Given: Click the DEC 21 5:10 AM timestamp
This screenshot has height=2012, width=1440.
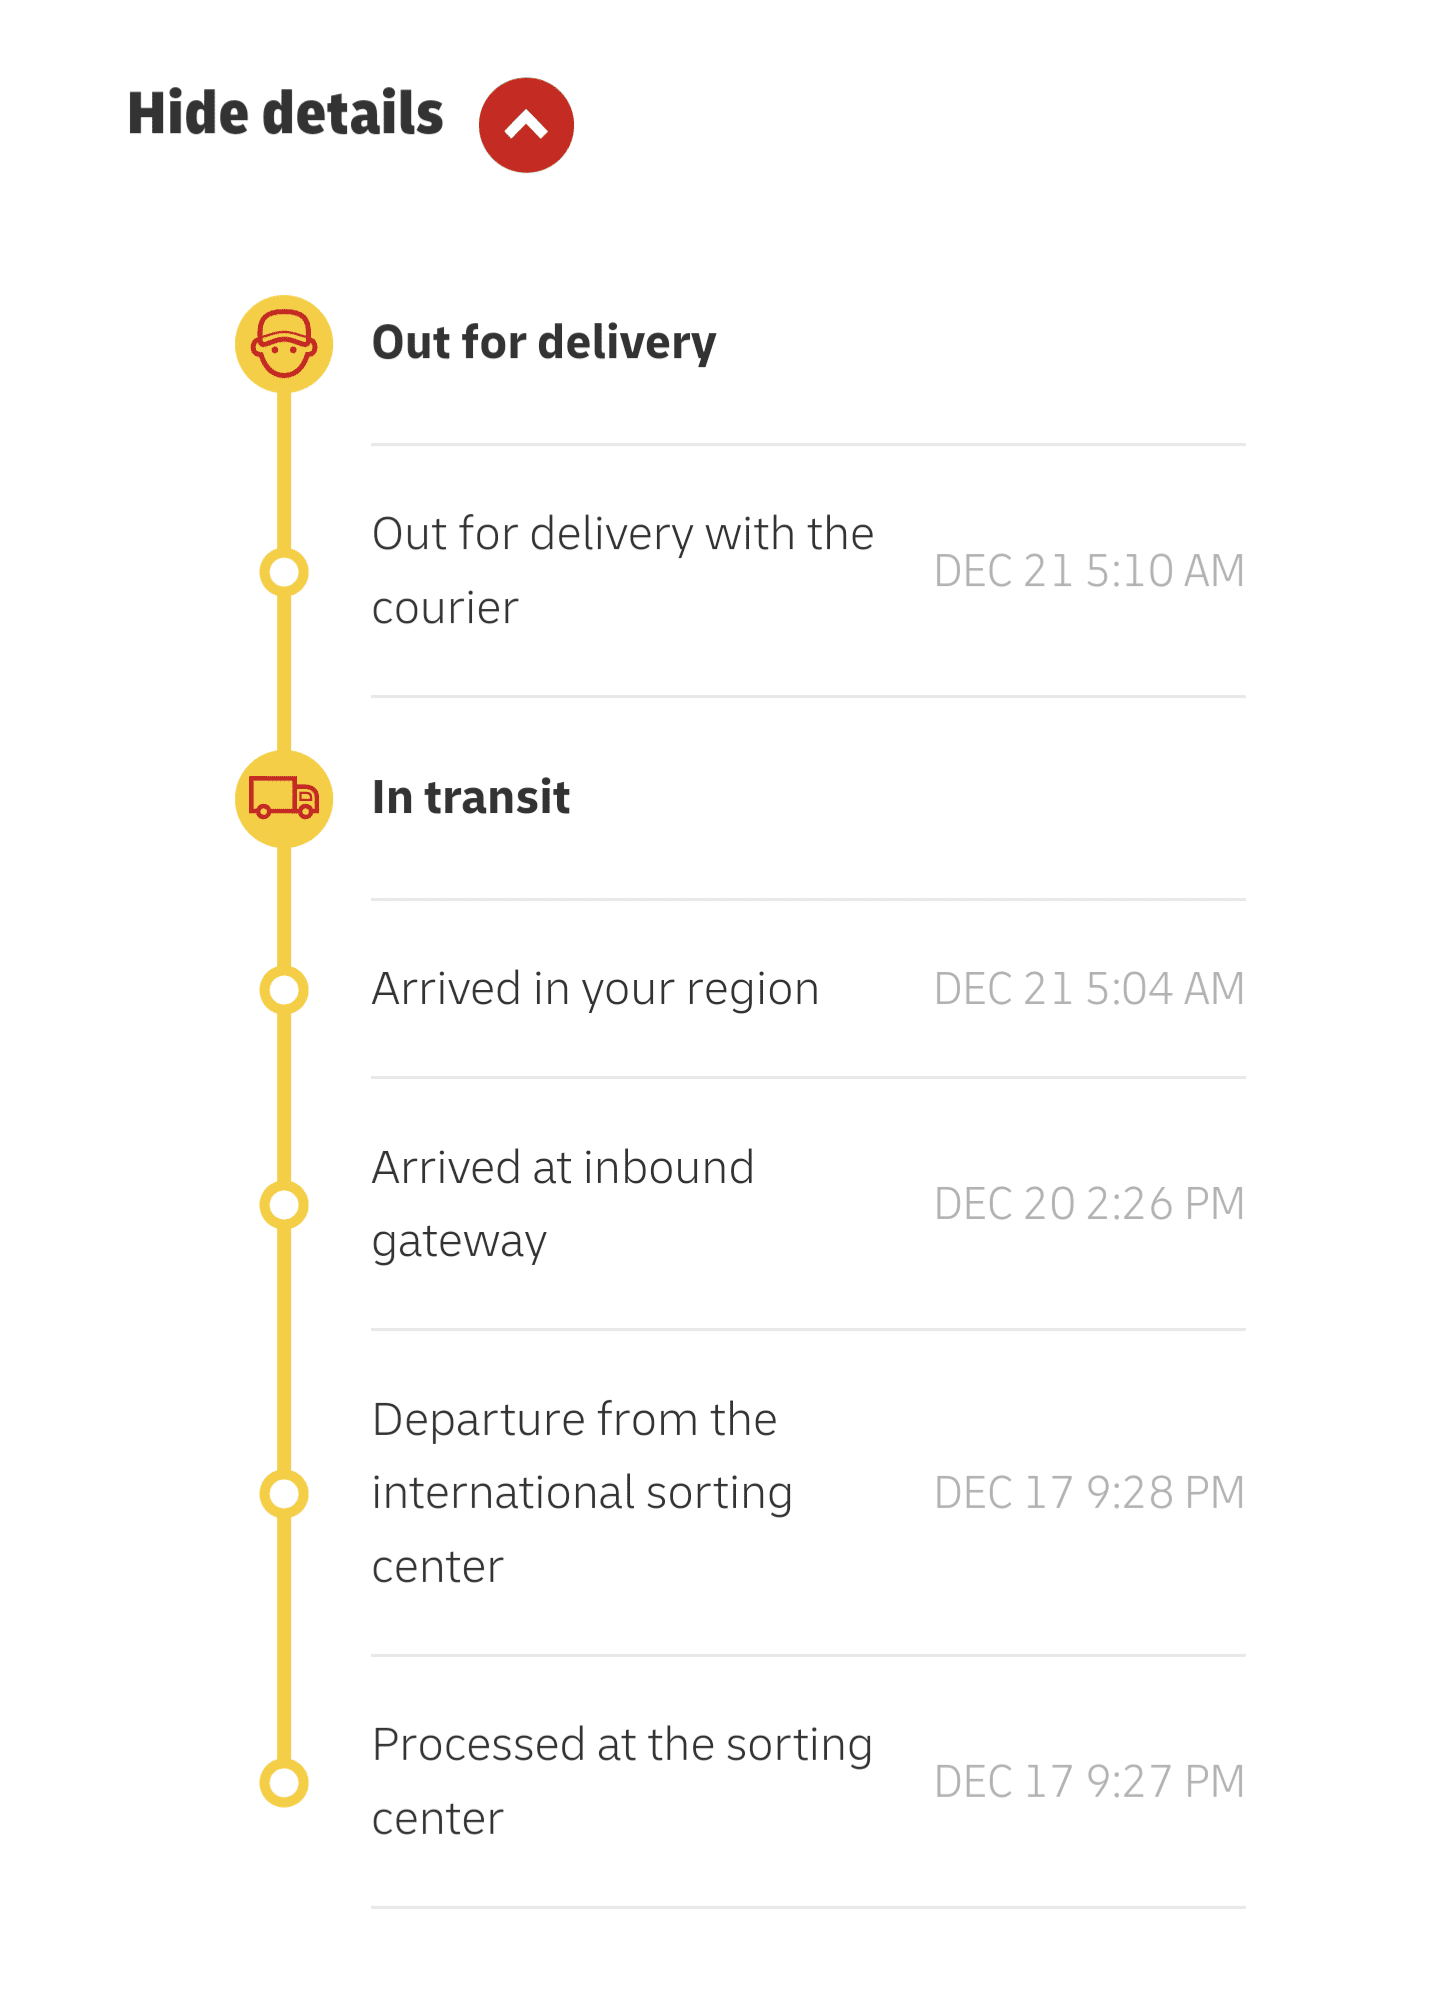Looking at the screenshot, I should click(x=1089, y=571).
